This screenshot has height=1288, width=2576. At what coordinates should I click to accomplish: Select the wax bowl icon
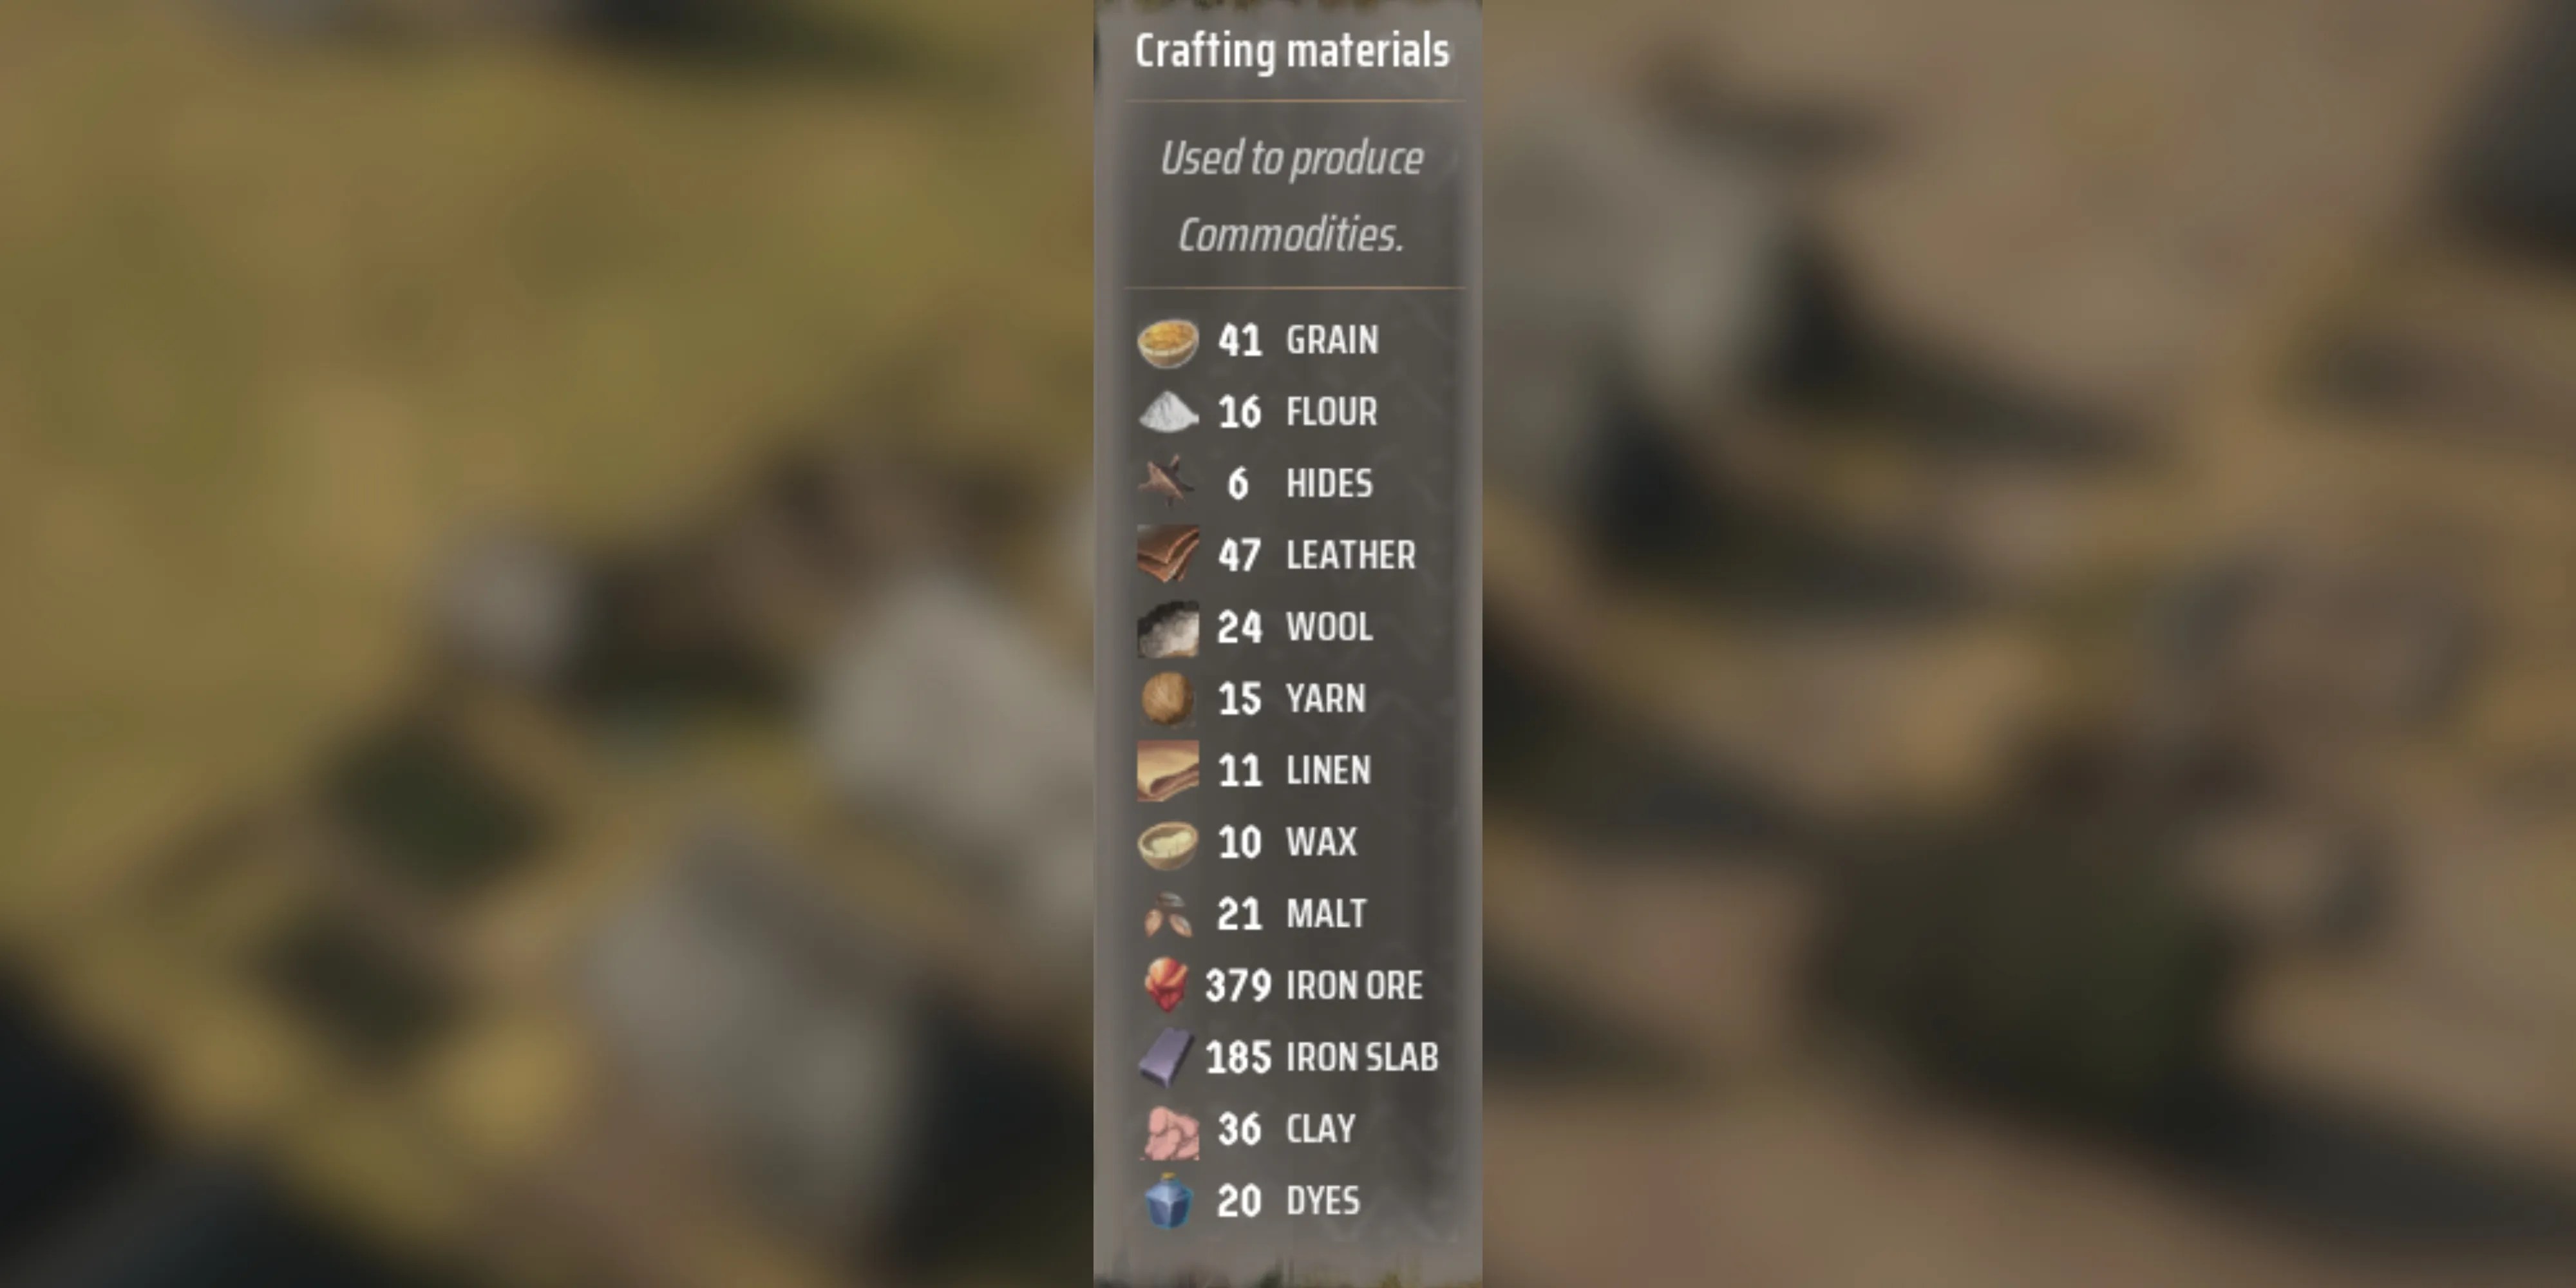click(1167, 844)
